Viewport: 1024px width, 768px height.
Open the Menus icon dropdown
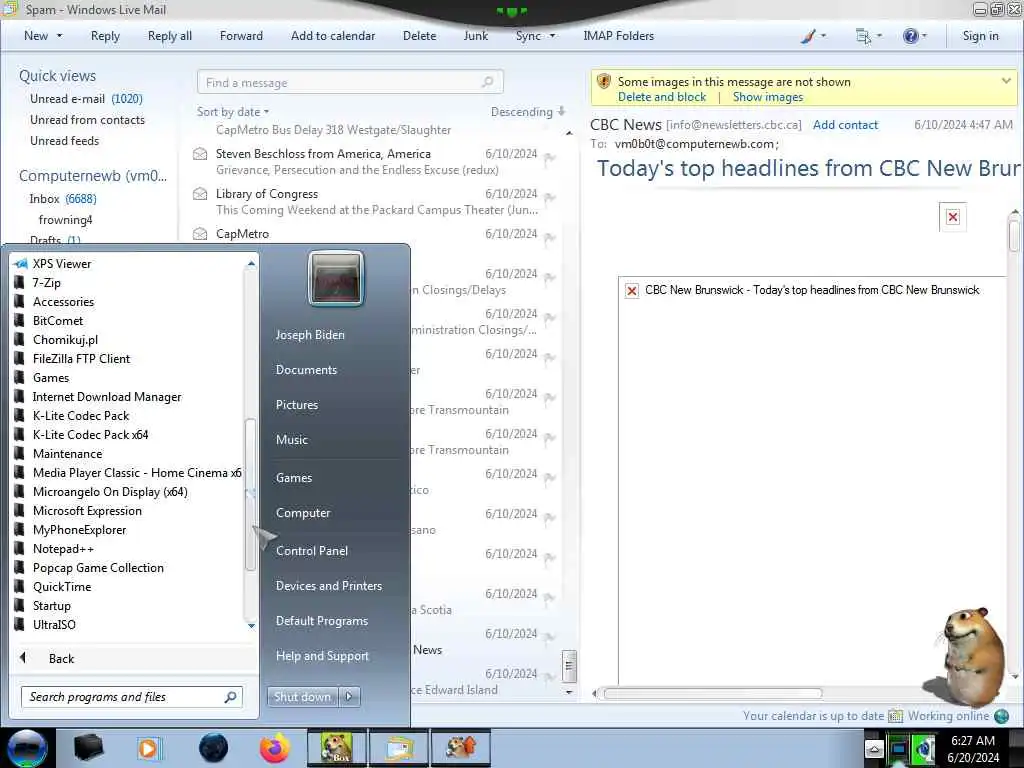[869, 36]
